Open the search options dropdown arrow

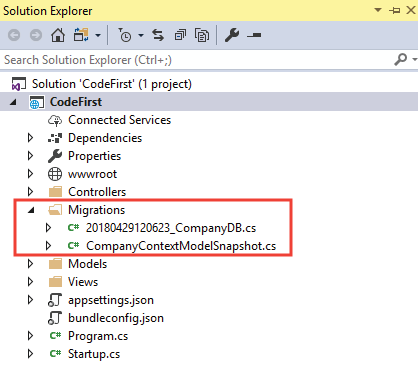pos(414,60)
